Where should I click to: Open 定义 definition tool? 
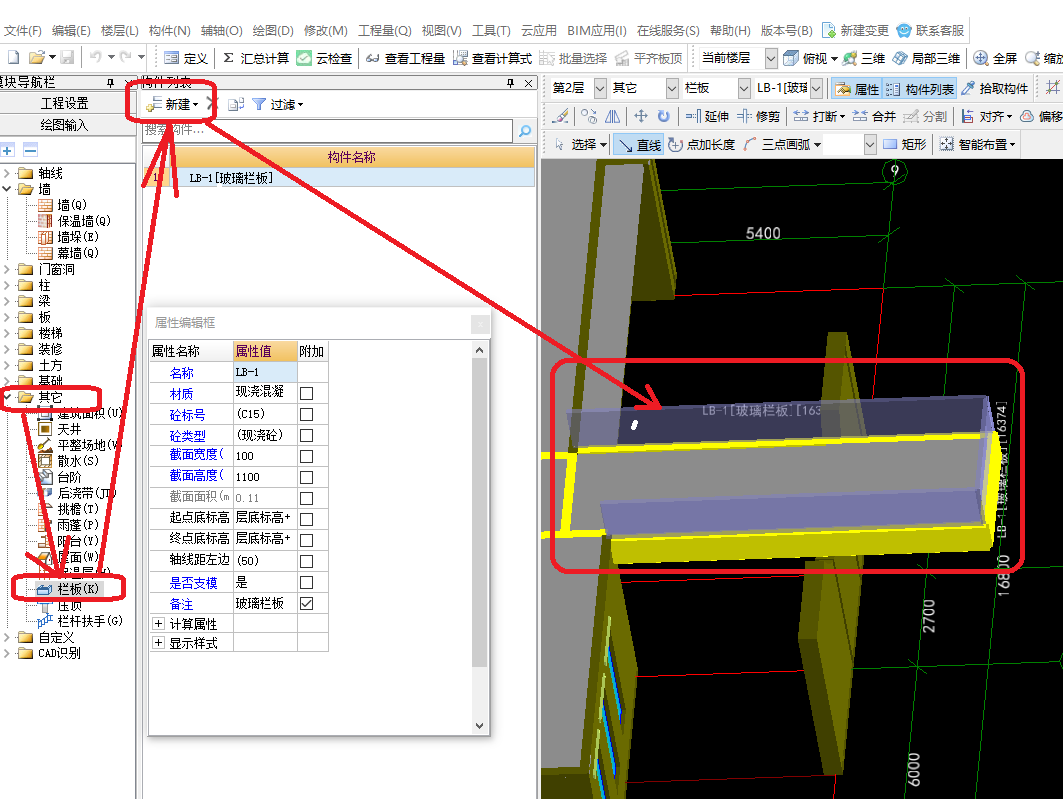(x=186, y=58)
